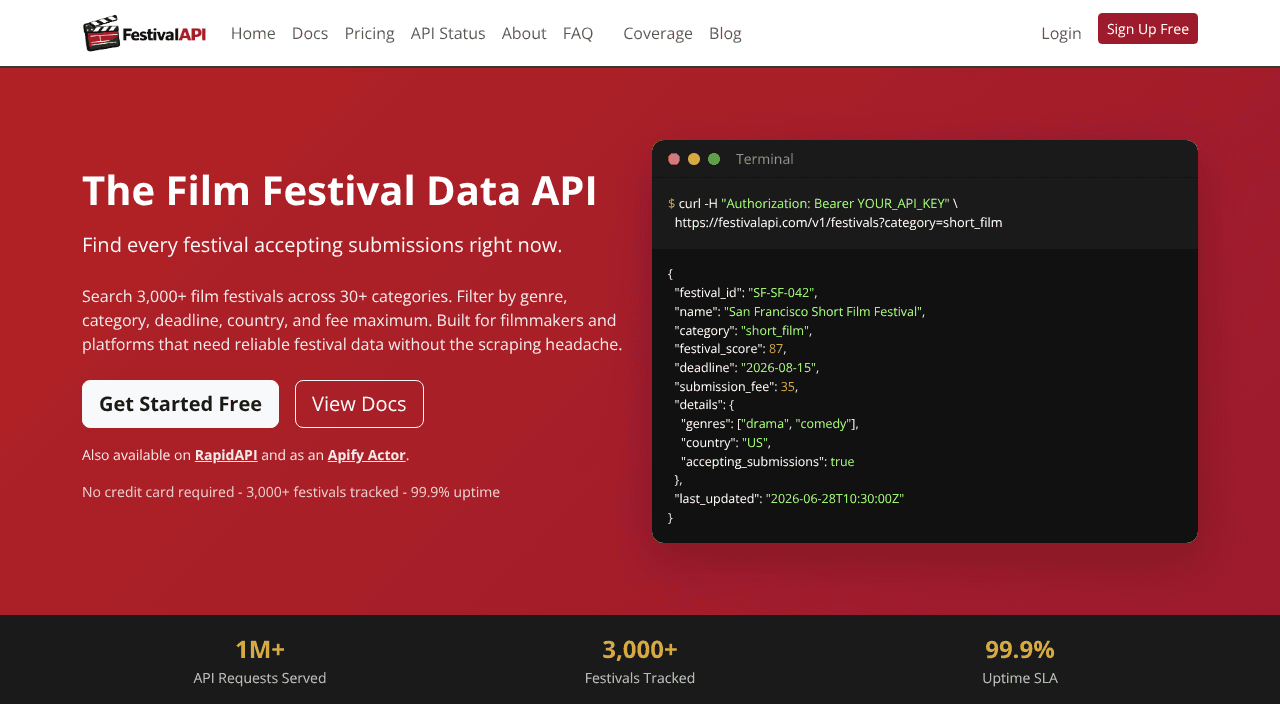Click the submission_fee value 35

point(788,386)
